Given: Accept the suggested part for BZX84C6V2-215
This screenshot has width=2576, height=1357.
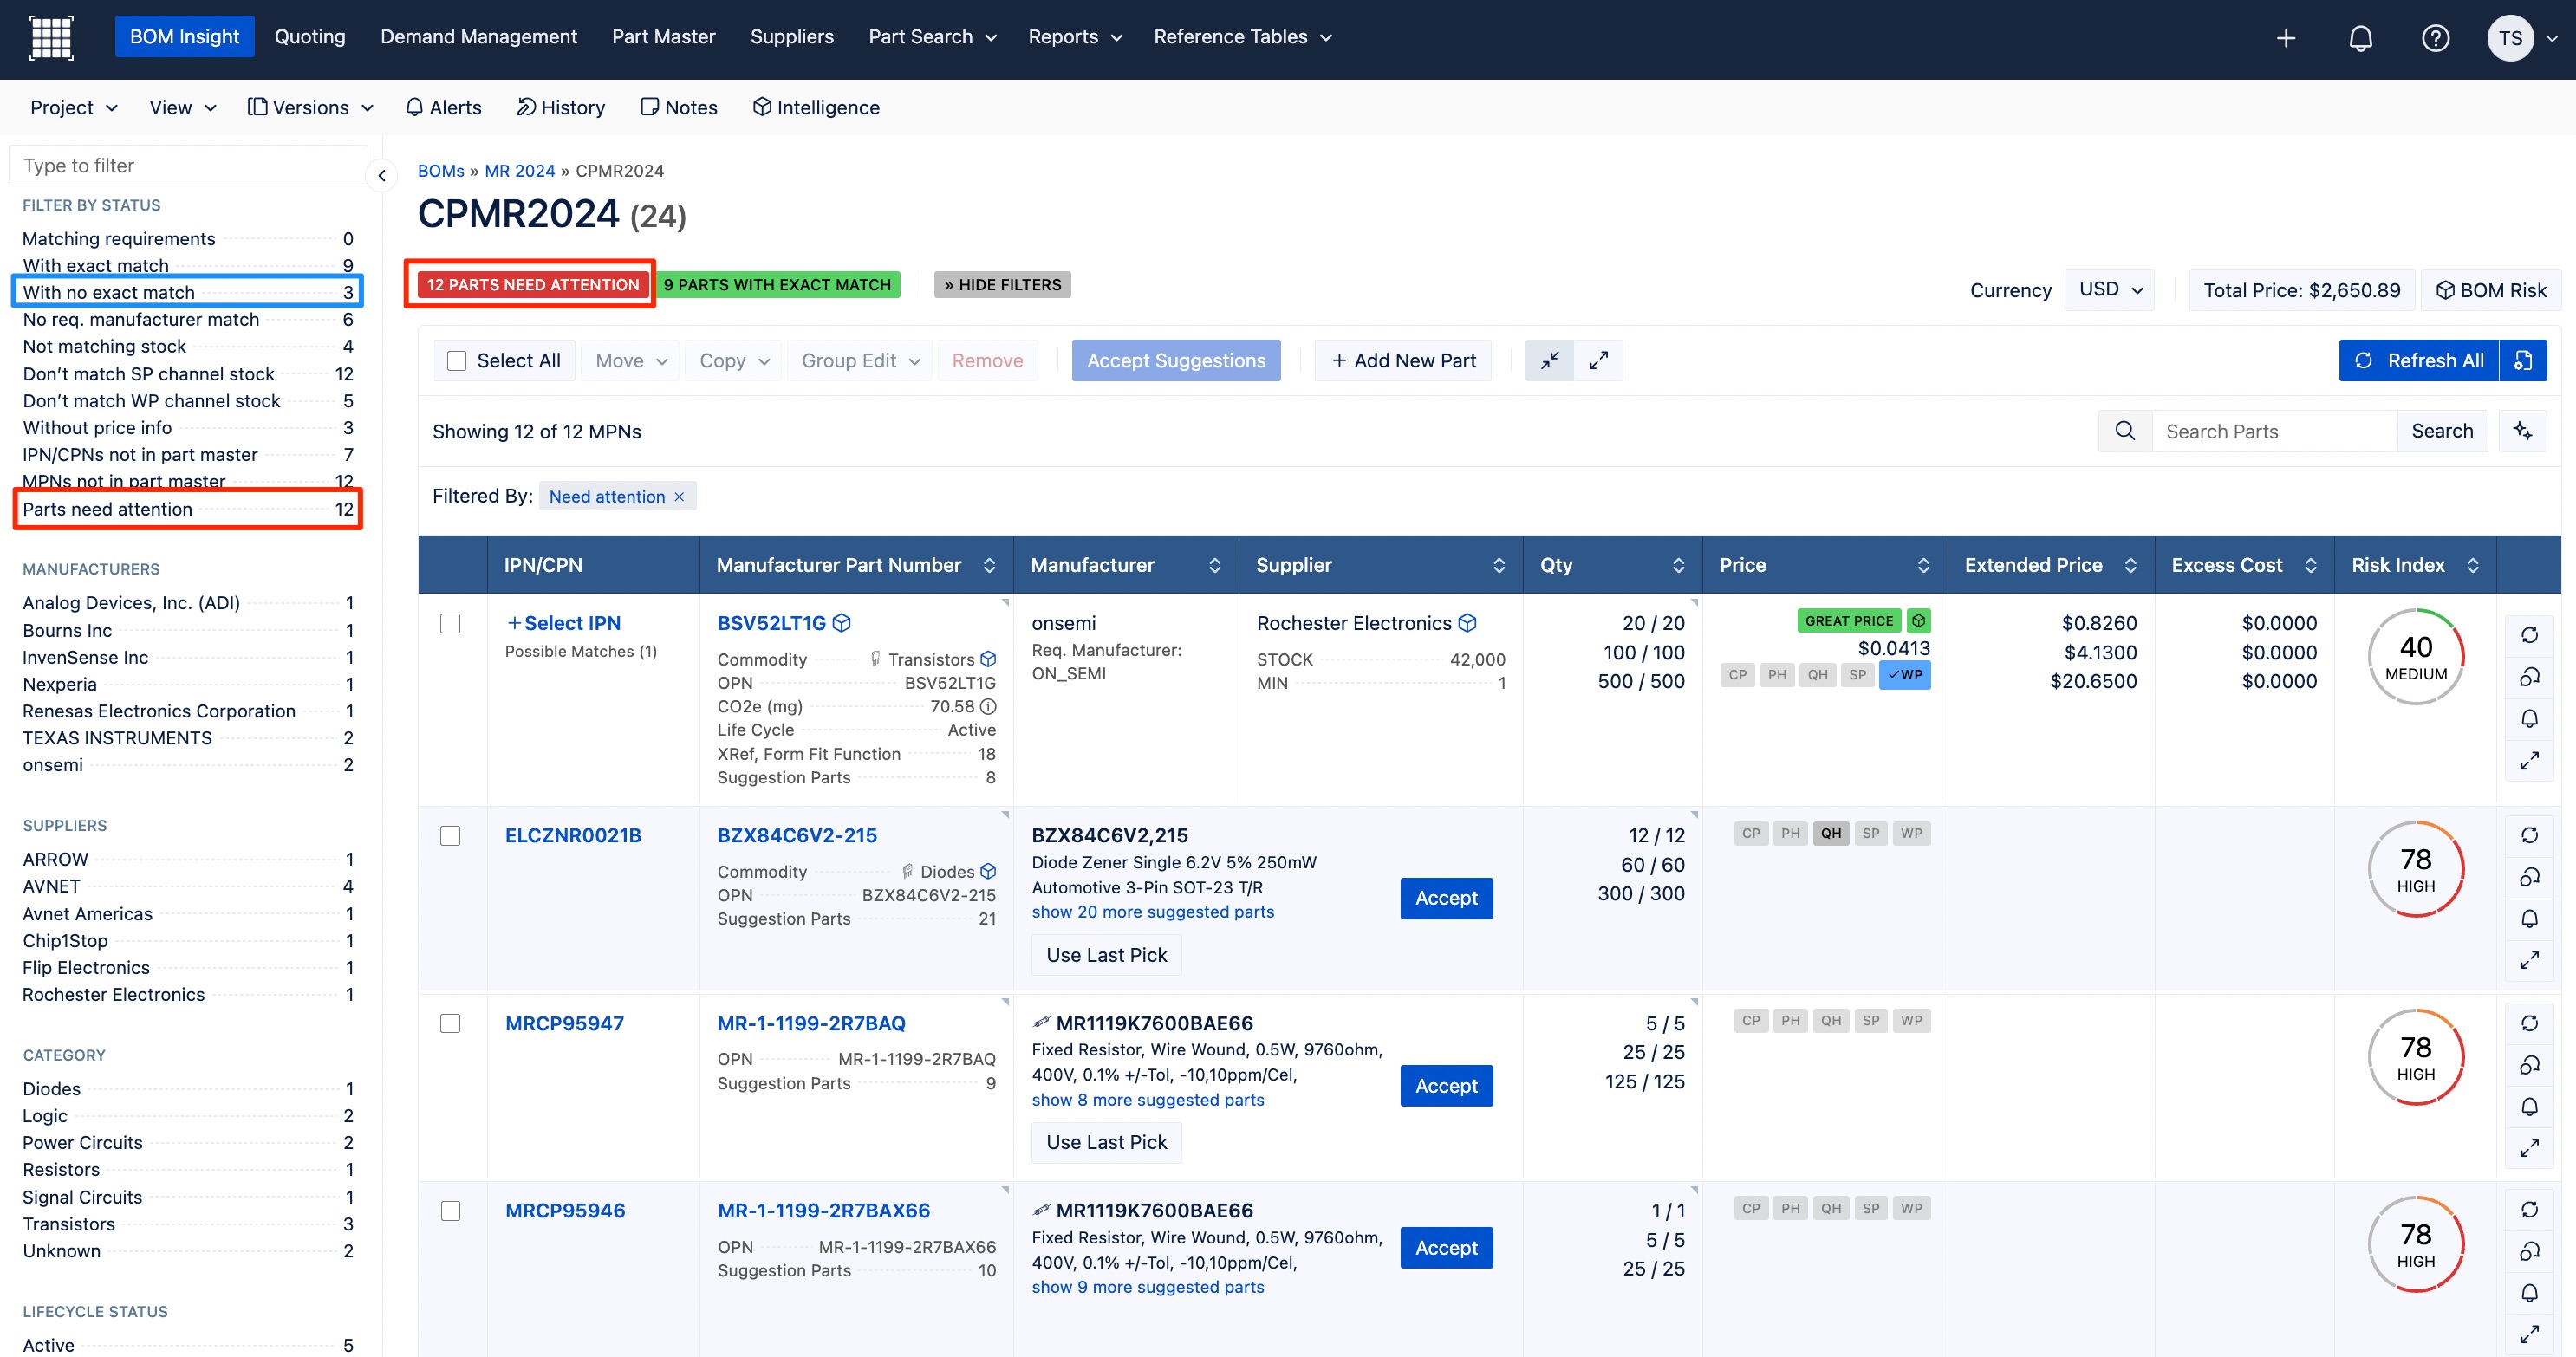Looking at the screenshot, I should (x=1445, y=898).
